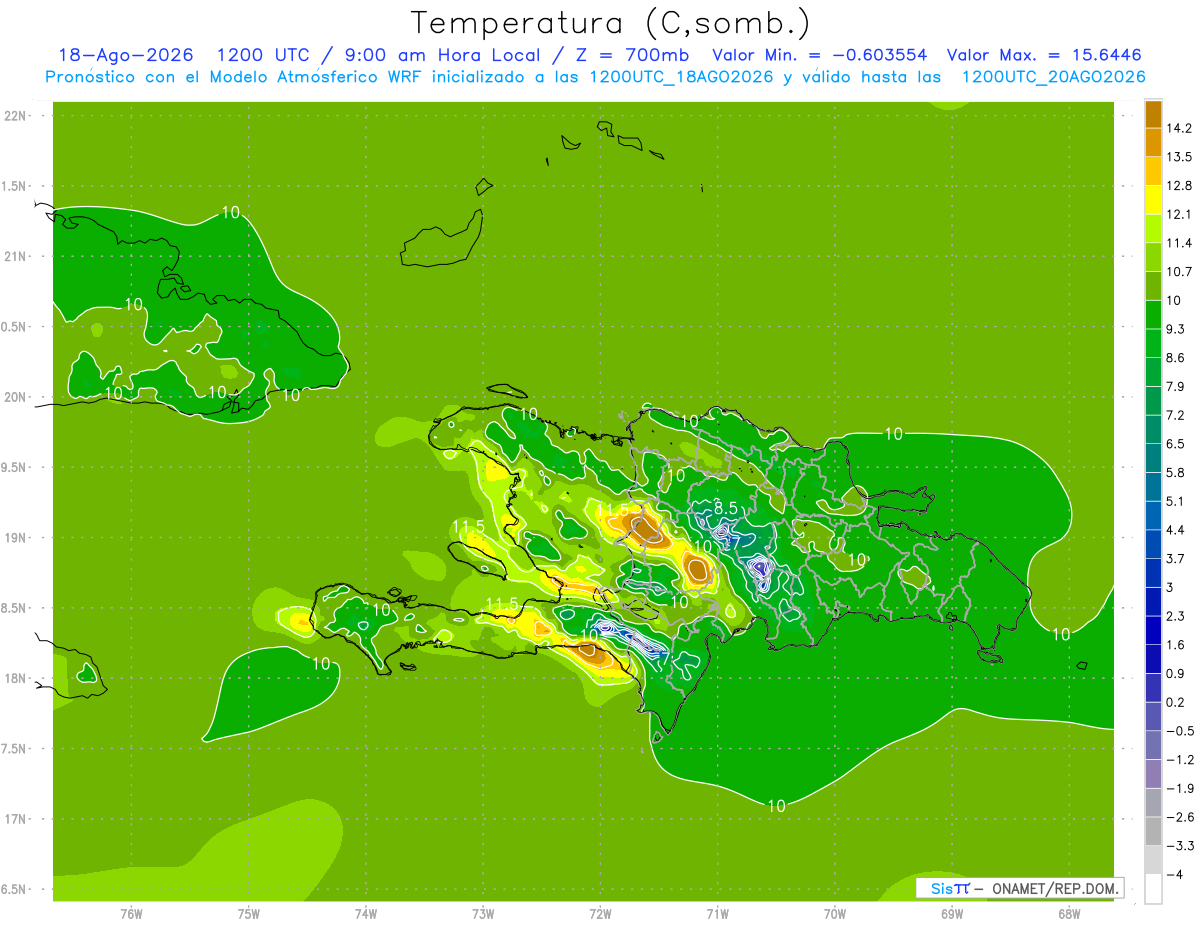Pick the legend swatch between 10.7 and 10
The height and width of the screenshot is (927, 1200).
[x=1153, y=286]
